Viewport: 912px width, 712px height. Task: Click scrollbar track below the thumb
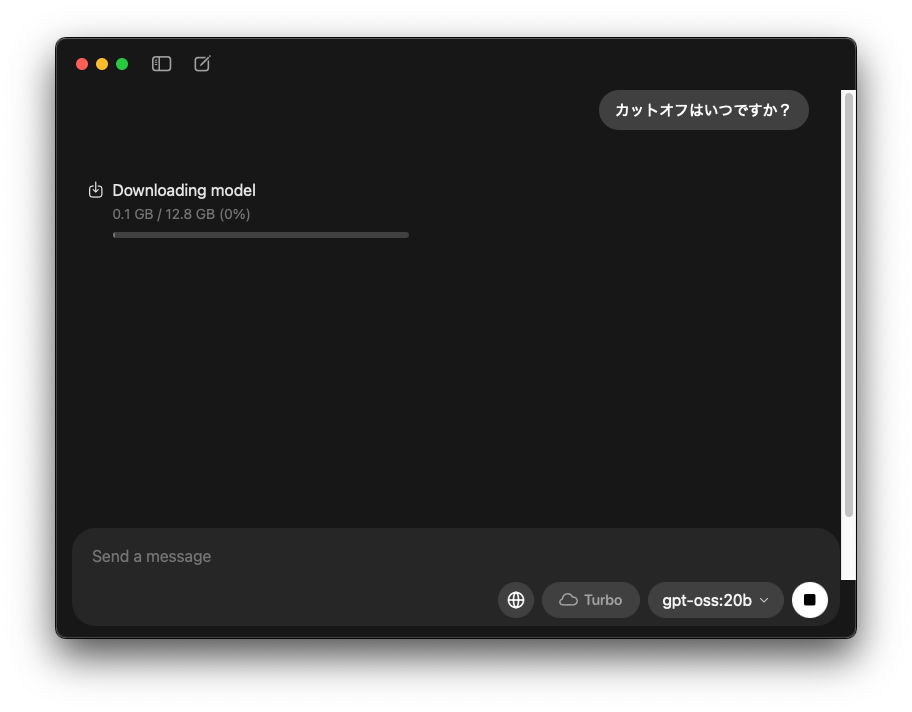[x=849, y=548]
